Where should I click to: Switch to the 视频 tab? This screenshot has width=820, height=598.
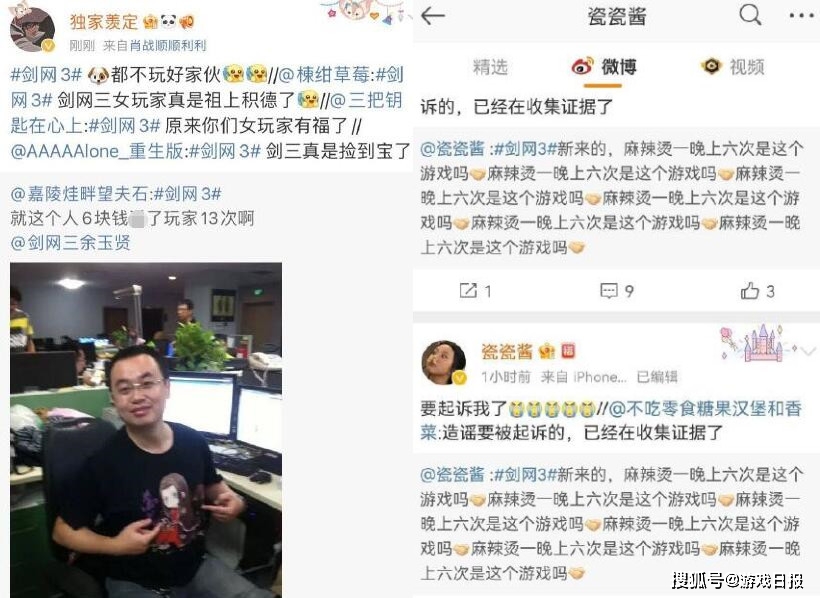coord(732,67)
